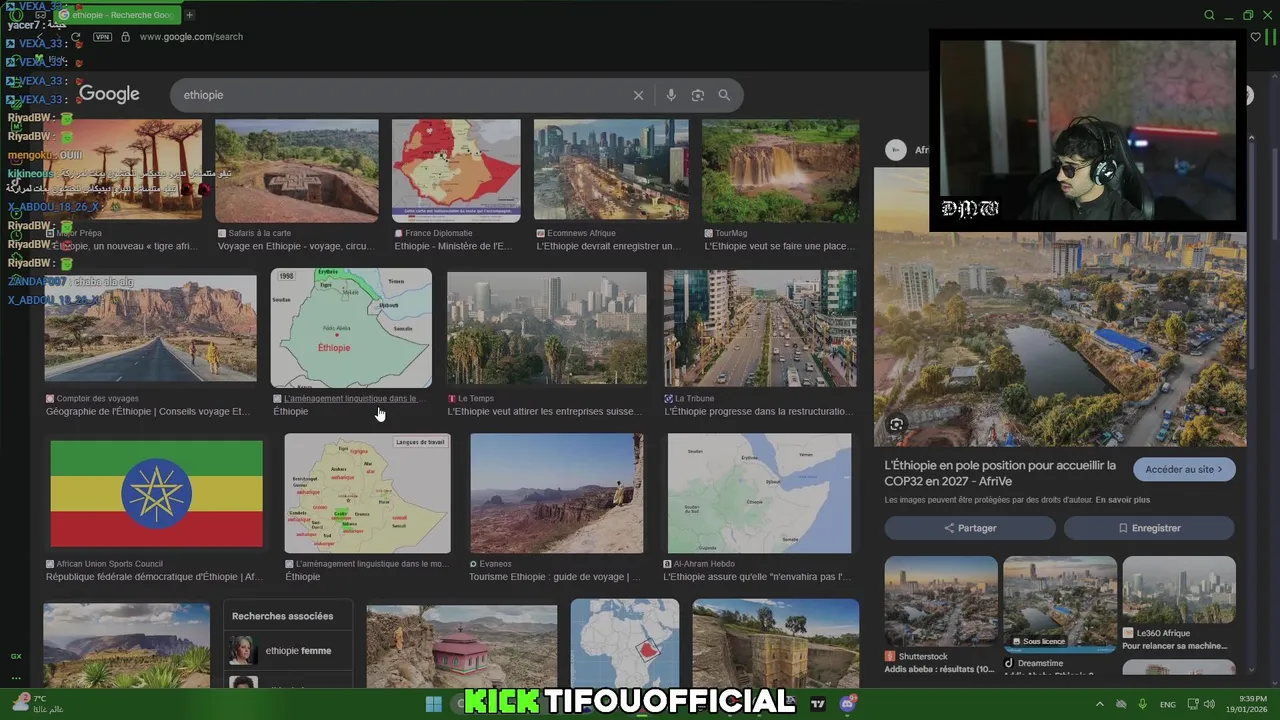1280x720 pixels.
Task: Open browser search icon in title bar
Action: tap(1209, 15)
